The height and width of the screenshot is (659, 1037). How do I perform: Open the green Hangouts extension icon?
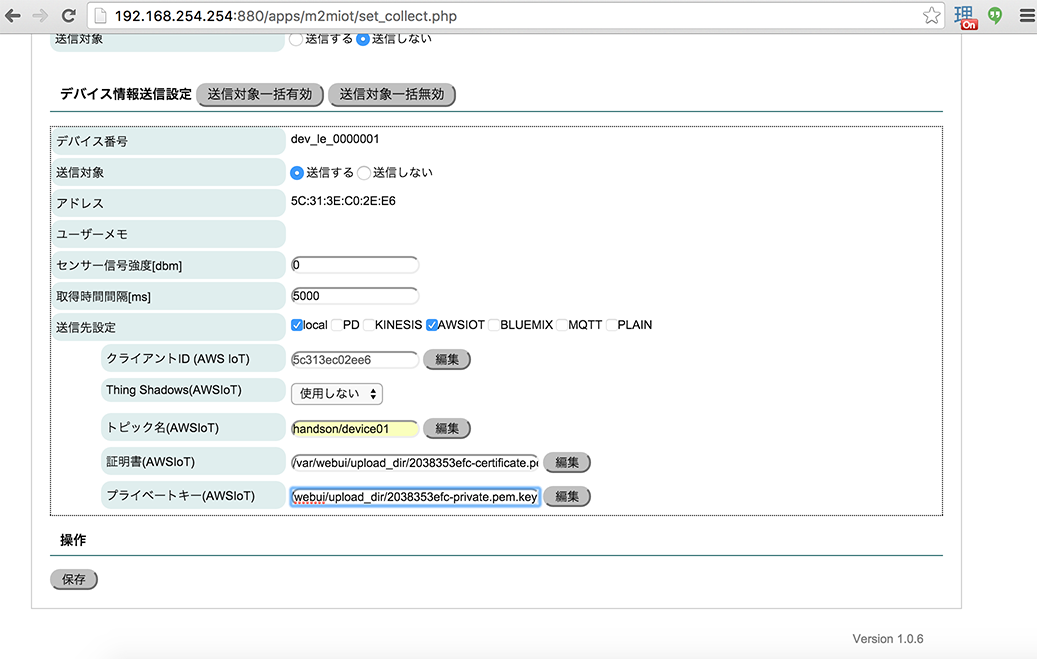(995, 15)
